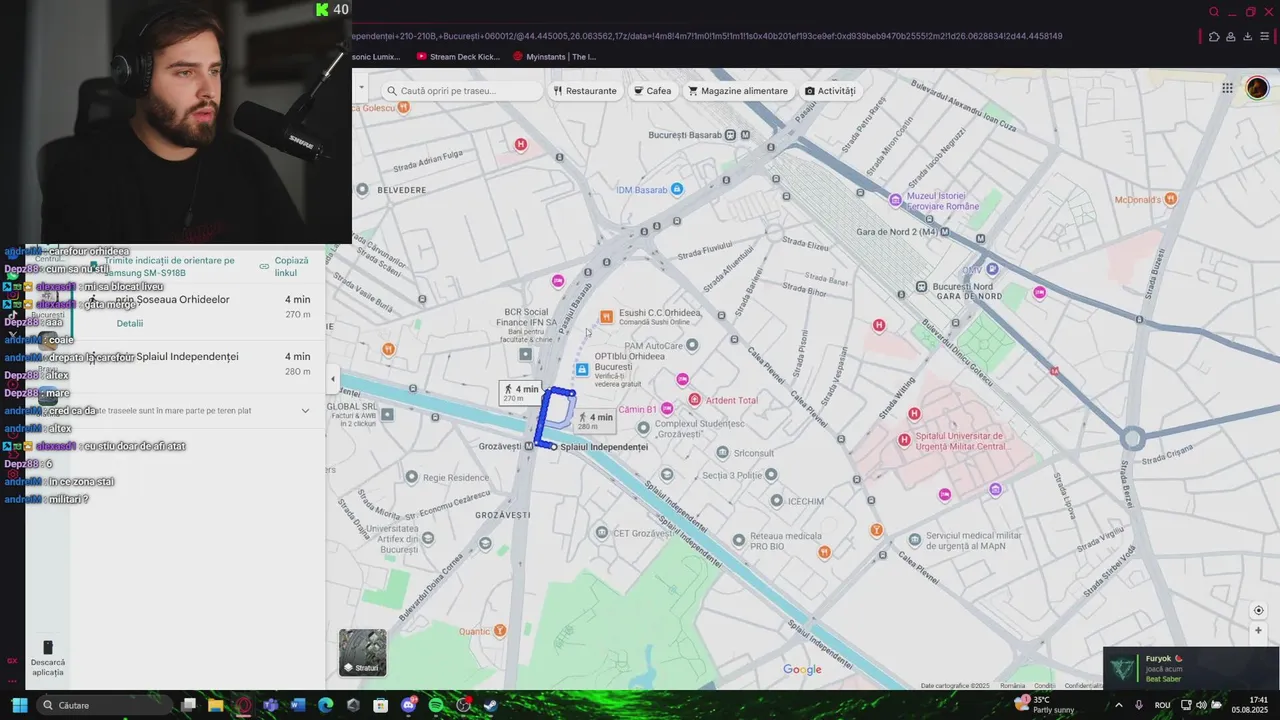Image resolution: width=1280 pixels, height=720 pixels.
Task: Click the Splaiul Independenței destination marker
Action: pyautogui.click(x=554, y=447)
